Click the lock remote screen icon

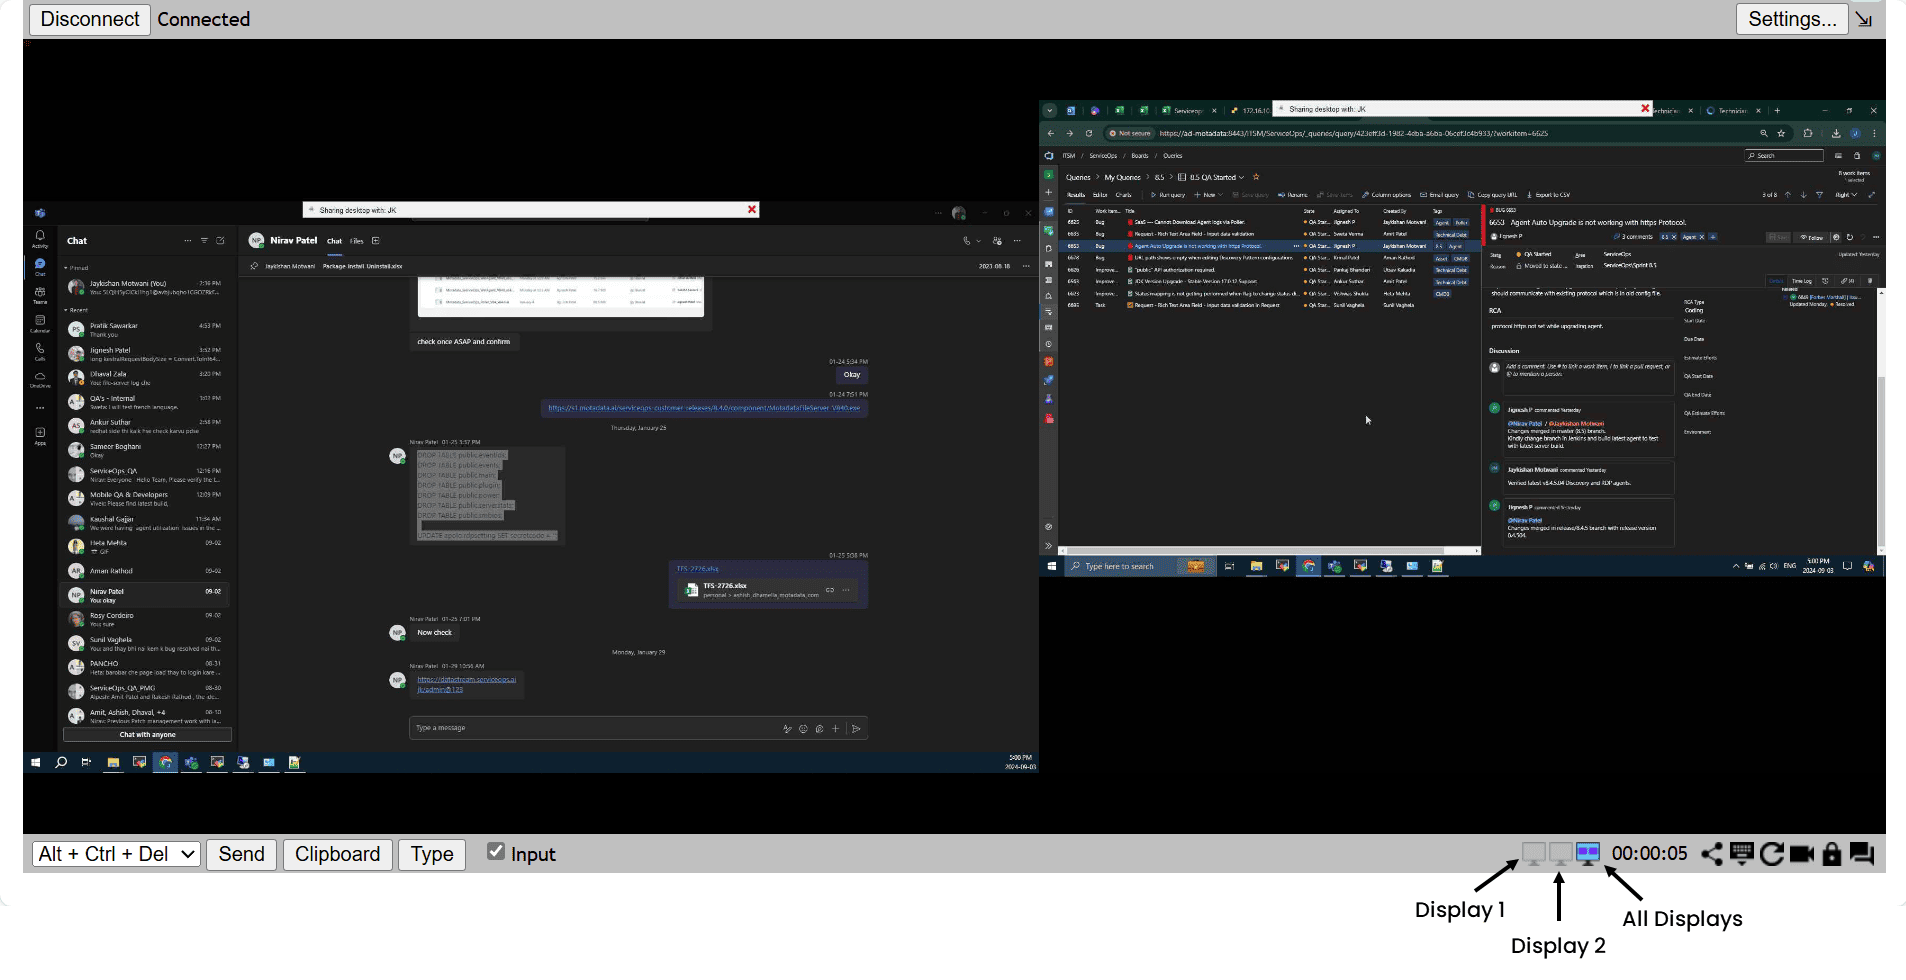1831,854
